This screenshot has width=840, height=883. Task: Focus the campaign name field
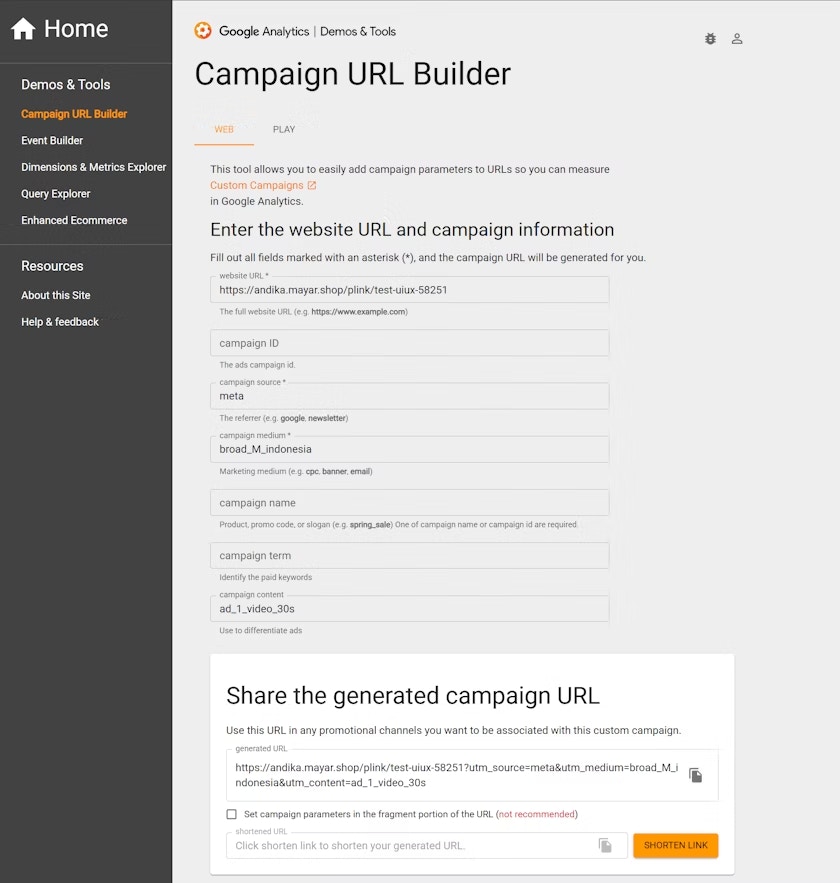[x=409, y=502]
